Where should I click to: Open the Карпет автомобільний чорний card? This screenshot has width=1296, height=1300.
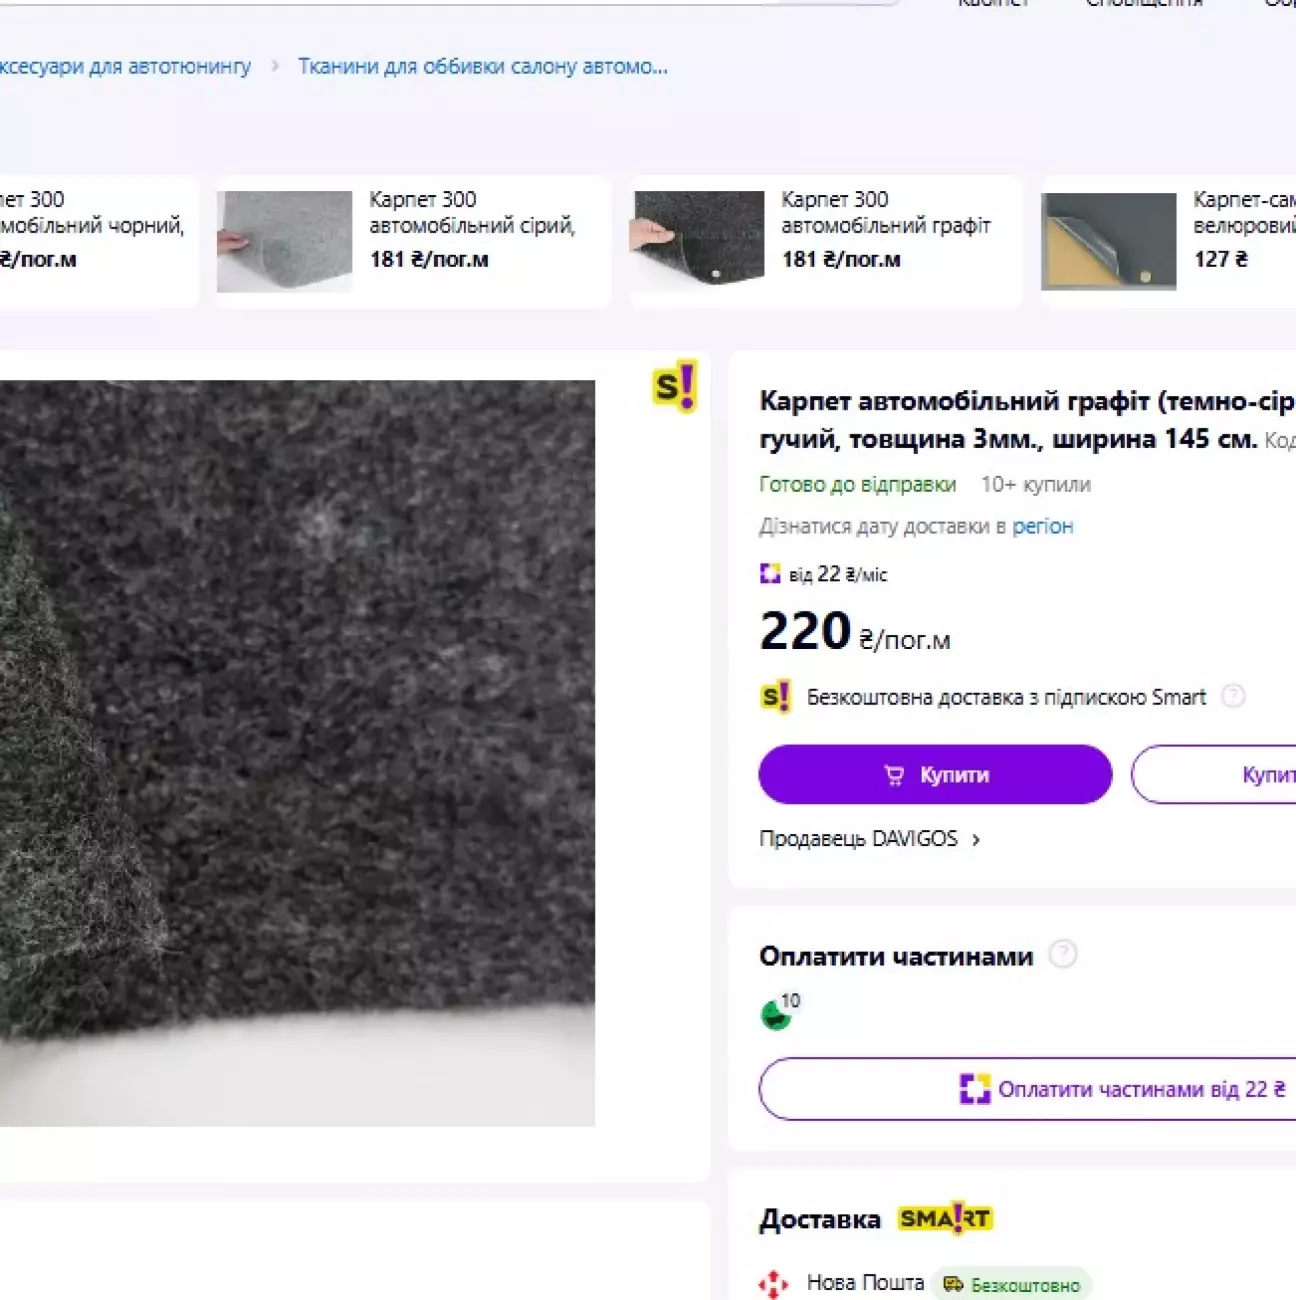coord(98,242)
